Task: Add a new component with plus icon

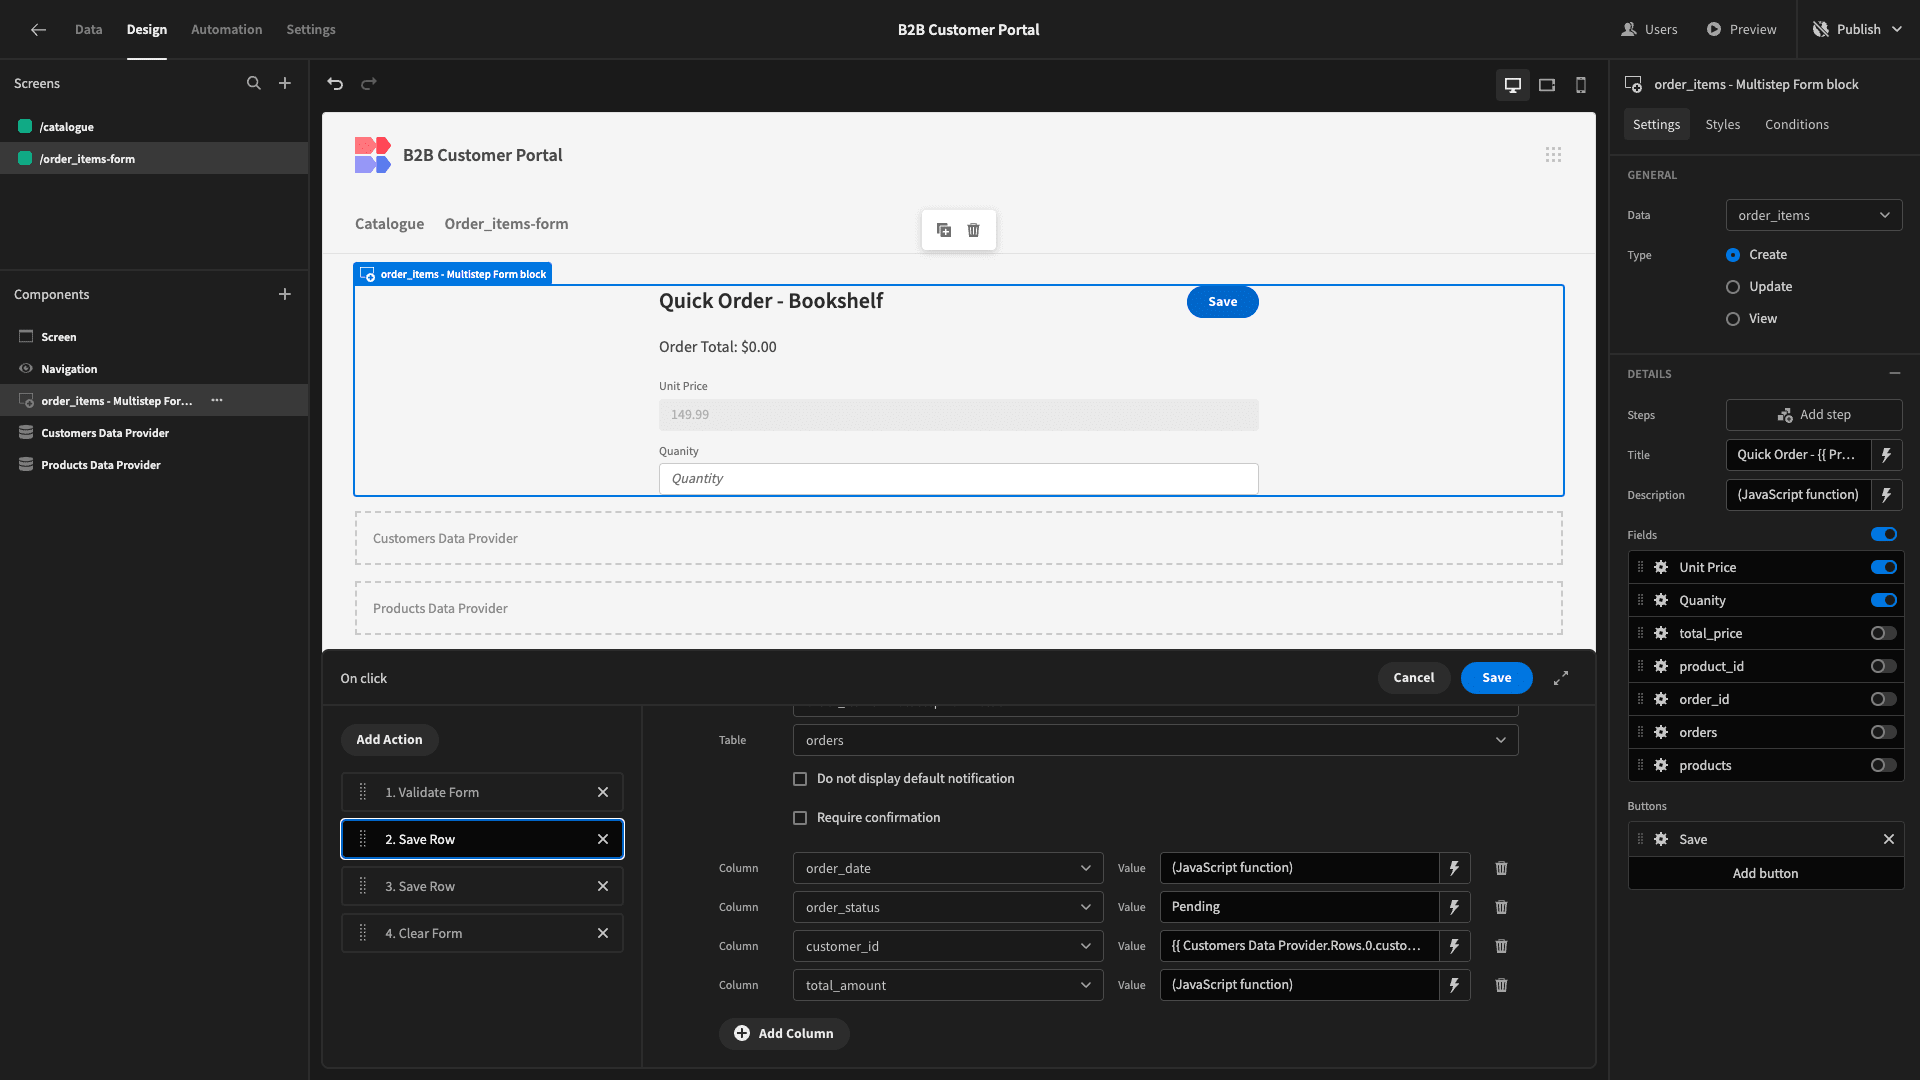Action: click(285, 294)
